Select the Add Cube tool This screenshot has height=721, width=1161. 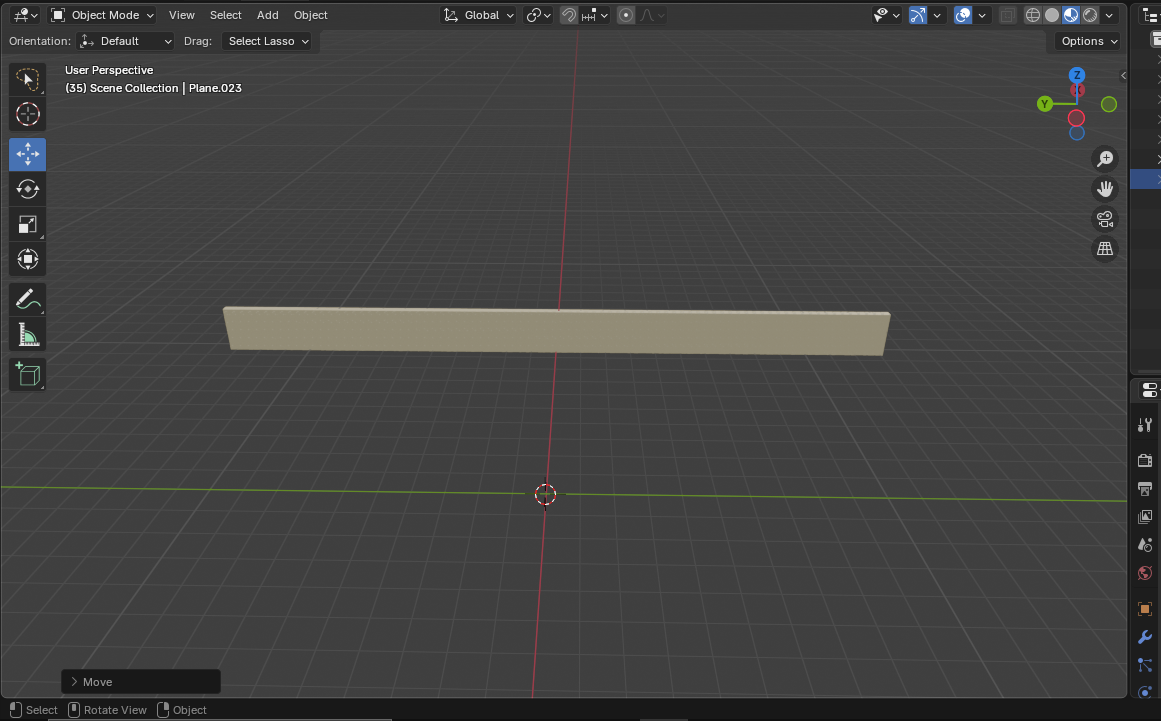pyautogui.click(x=27, y=375)
